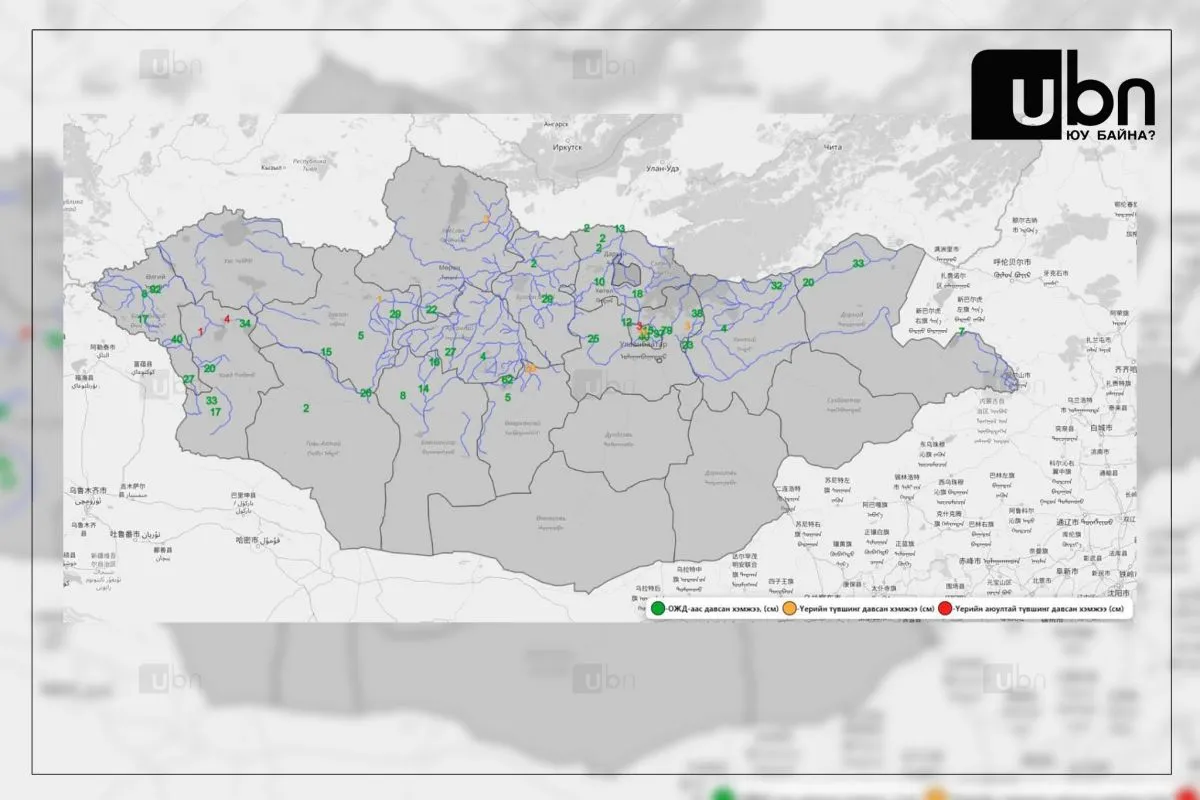The height and width of the screenshot is (800, 1200).
Task: Click the green legend circle for ОЖД-аас давсан
Action: click(658, 608)
